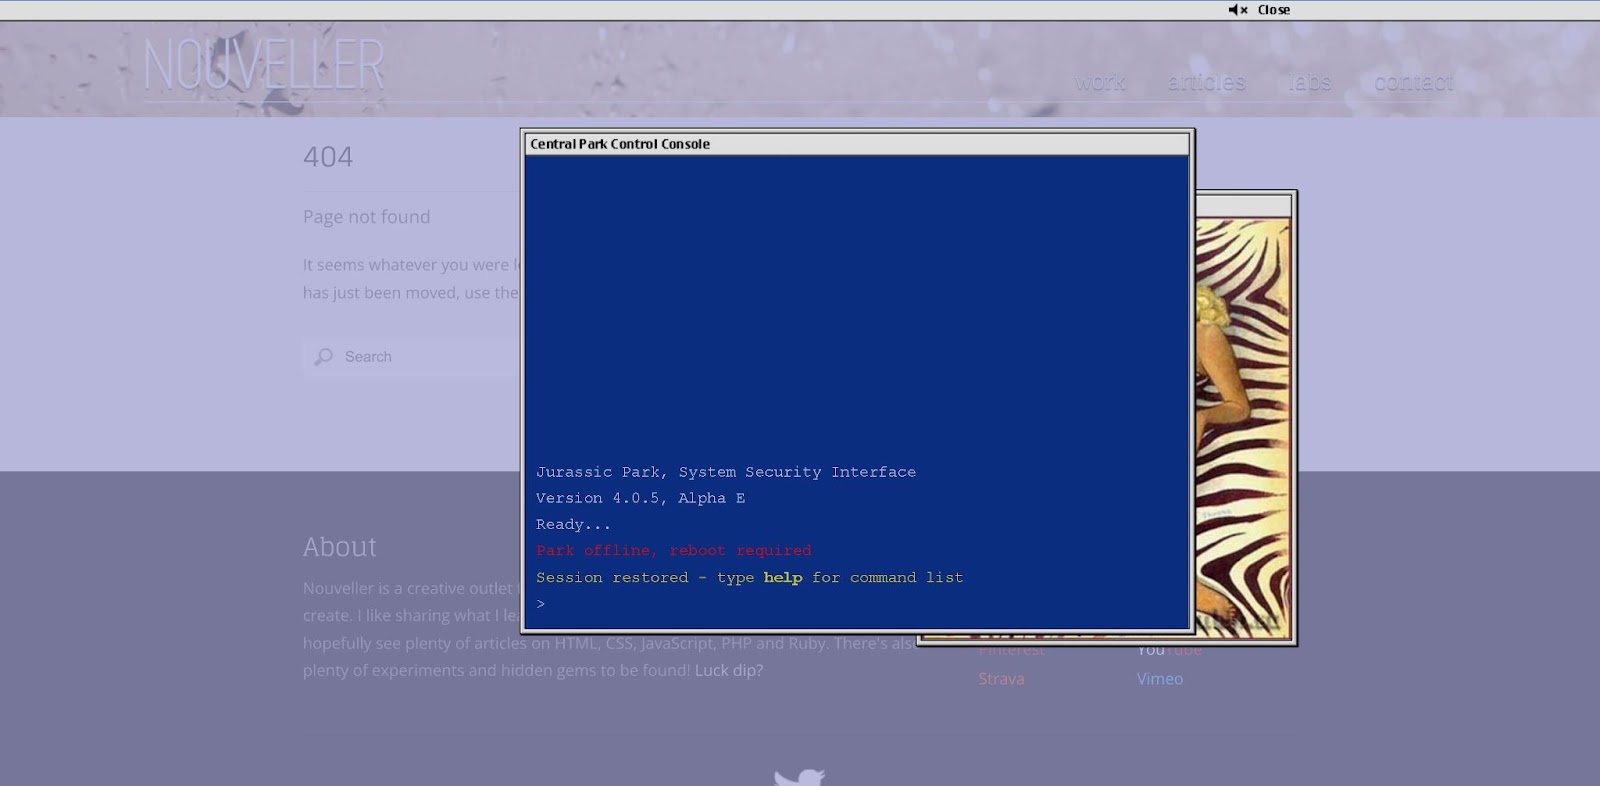Open the Nouveller logo homepage
Image resolution: width=1600 pixels, height=786 pixels.
click(x=264, y=66)
